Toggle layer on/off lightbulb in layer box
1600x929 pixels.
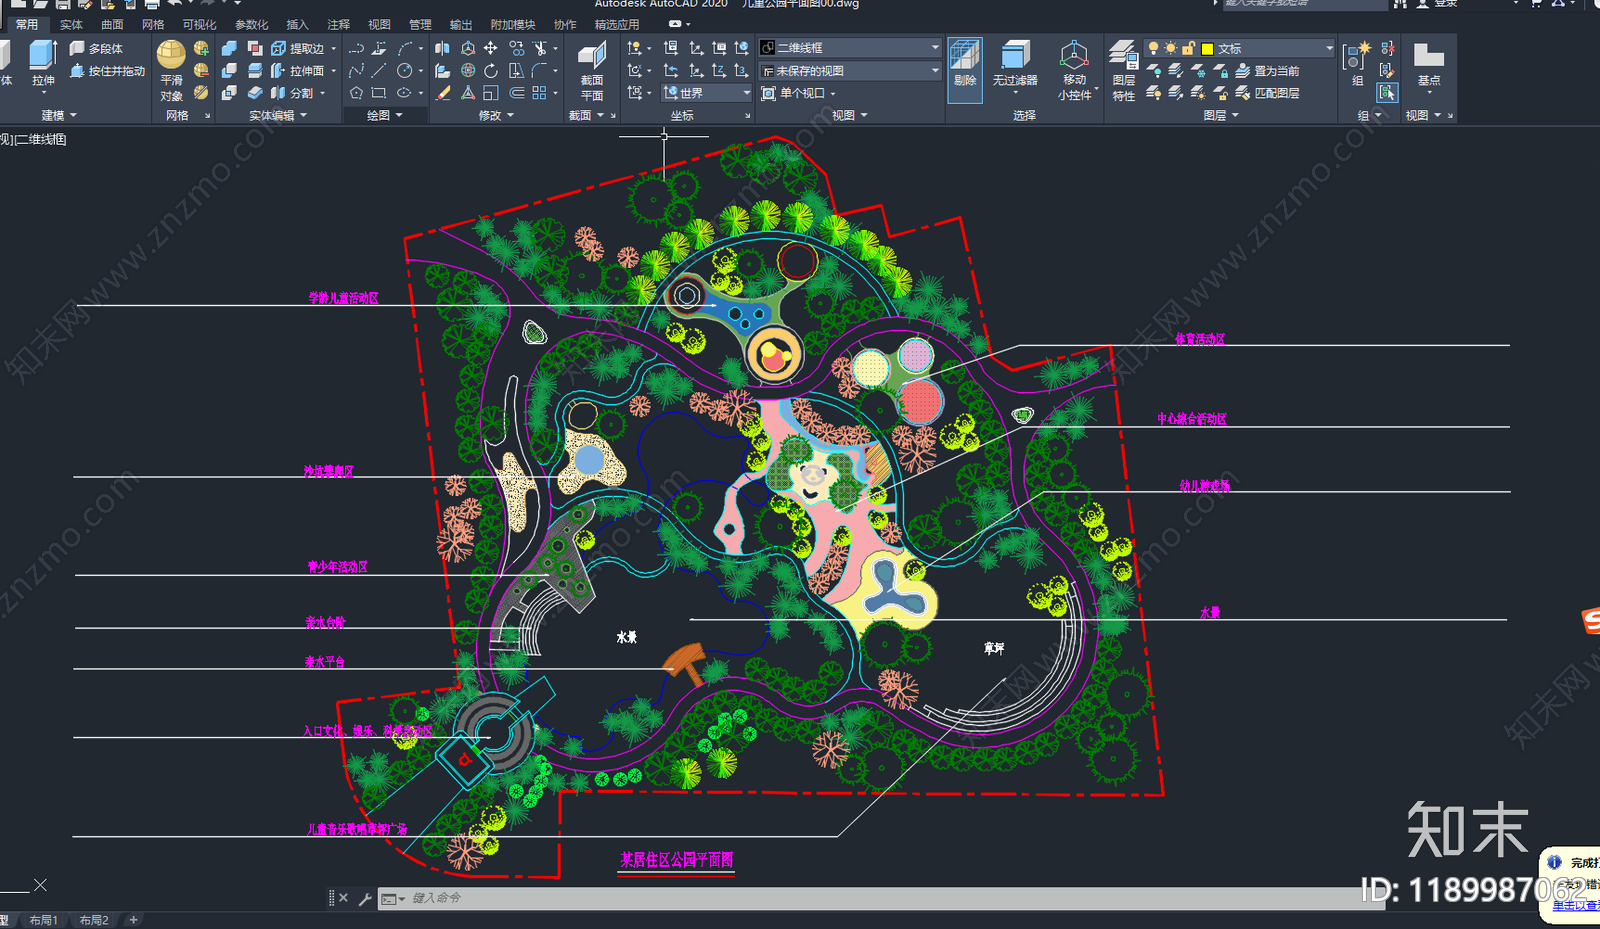point(1153,48)
